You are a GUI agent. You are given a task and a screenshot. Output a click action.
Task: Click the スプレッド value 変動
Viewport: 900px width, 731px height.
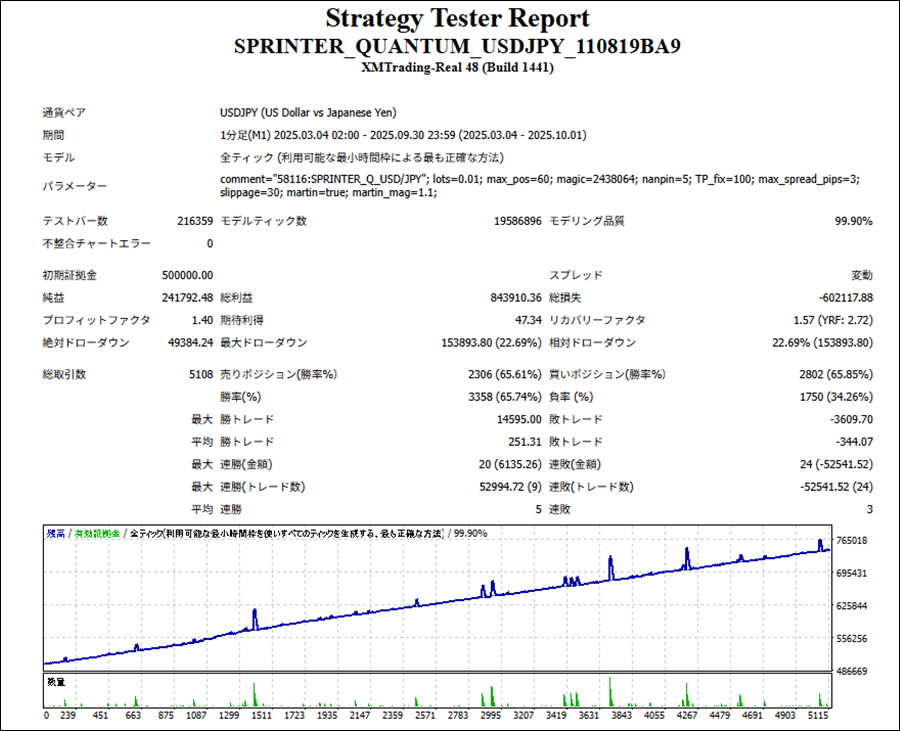[861, 275]
